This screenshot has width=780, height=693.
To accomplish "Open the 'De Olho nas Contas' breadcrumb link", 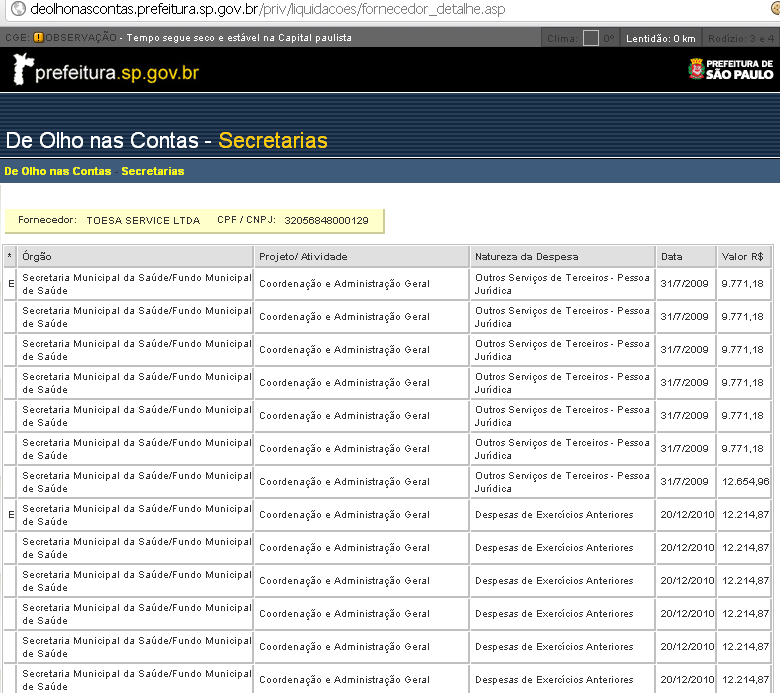I will [x=58, y=171].
